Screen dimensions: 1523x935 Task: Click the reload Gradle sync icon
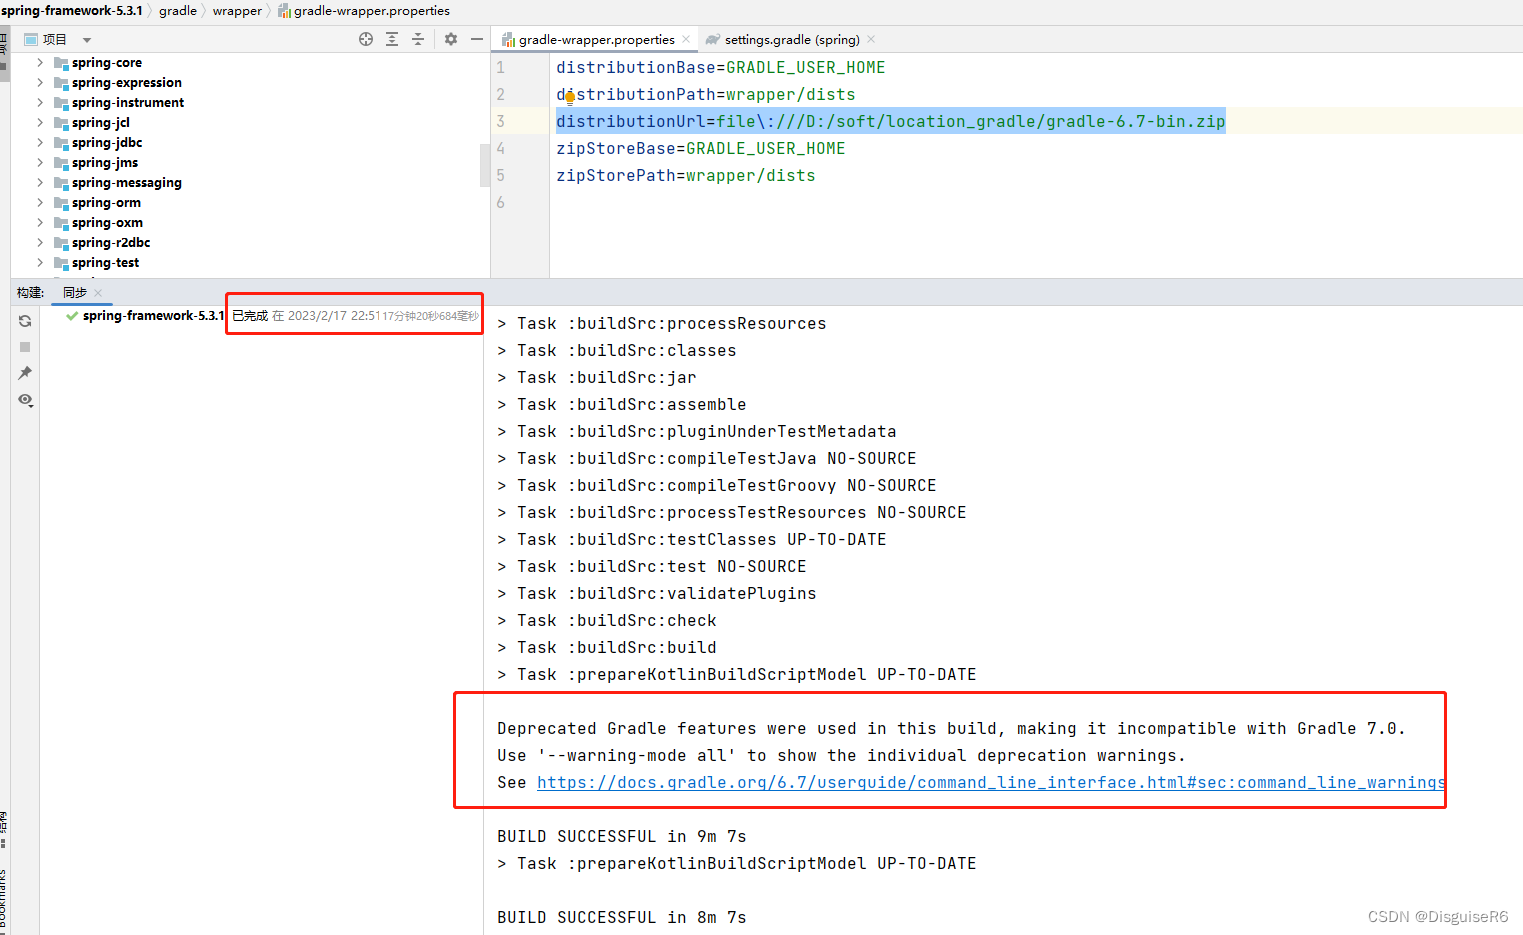click(x=25, y=321)
